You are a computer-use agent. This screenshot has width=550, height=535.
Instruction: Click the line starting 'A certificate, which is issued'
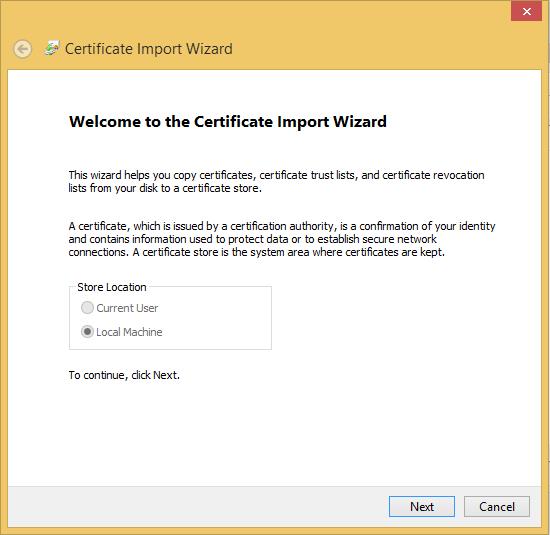pos(282,226)
